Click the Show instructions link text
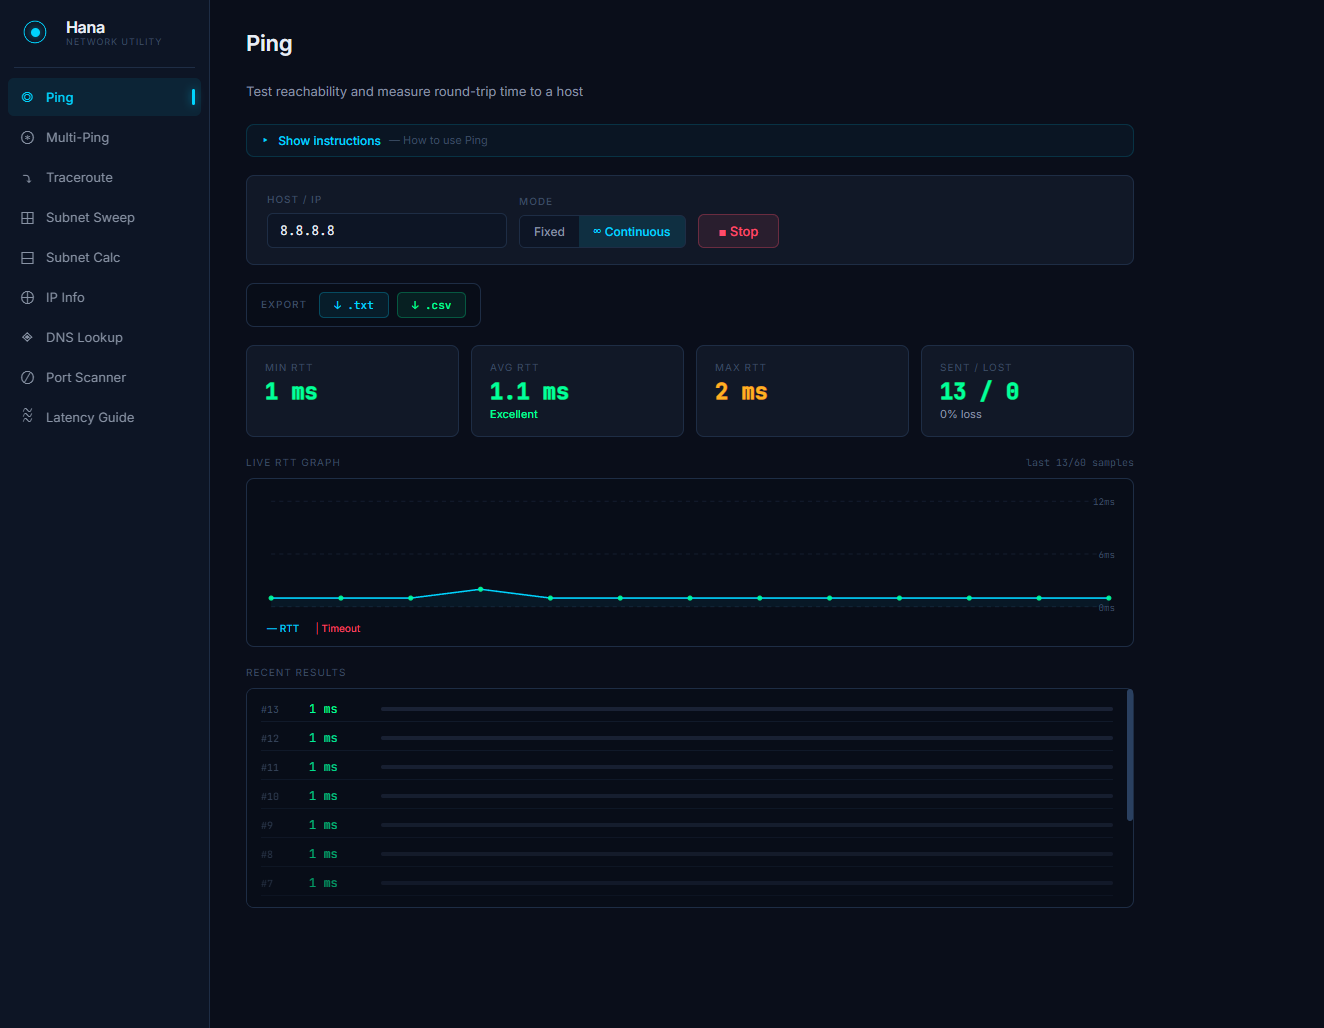Viewport: 1324px width, 1028px height. (x=329, y=141)
